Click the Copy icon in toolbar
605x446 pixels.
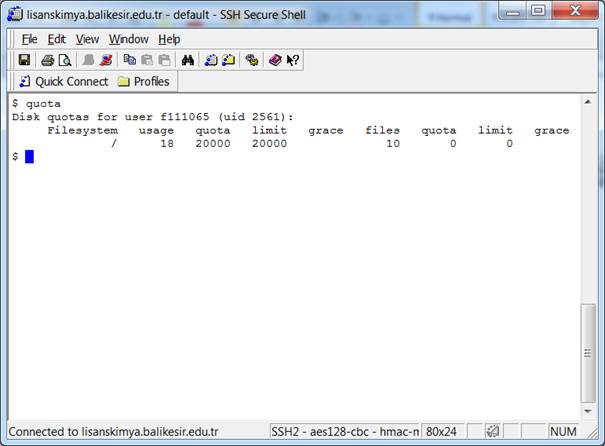[130, 60]
